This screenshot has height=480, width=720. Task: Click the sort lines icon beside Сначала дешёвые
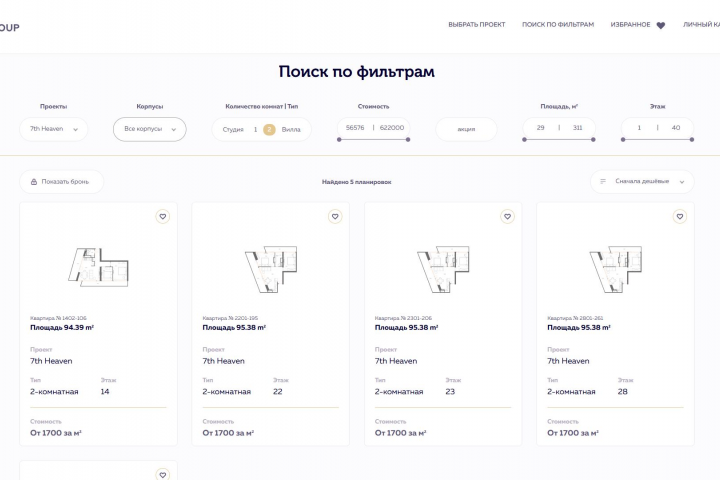tap(603, 181)
